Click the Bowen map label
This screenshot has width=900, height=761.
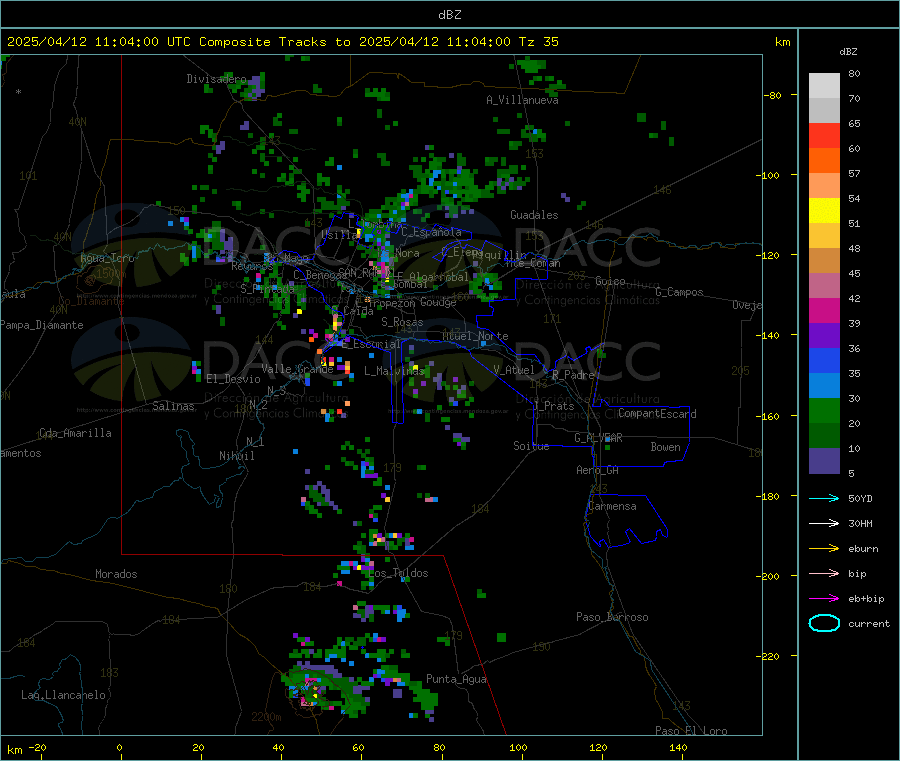coord(666,447)
